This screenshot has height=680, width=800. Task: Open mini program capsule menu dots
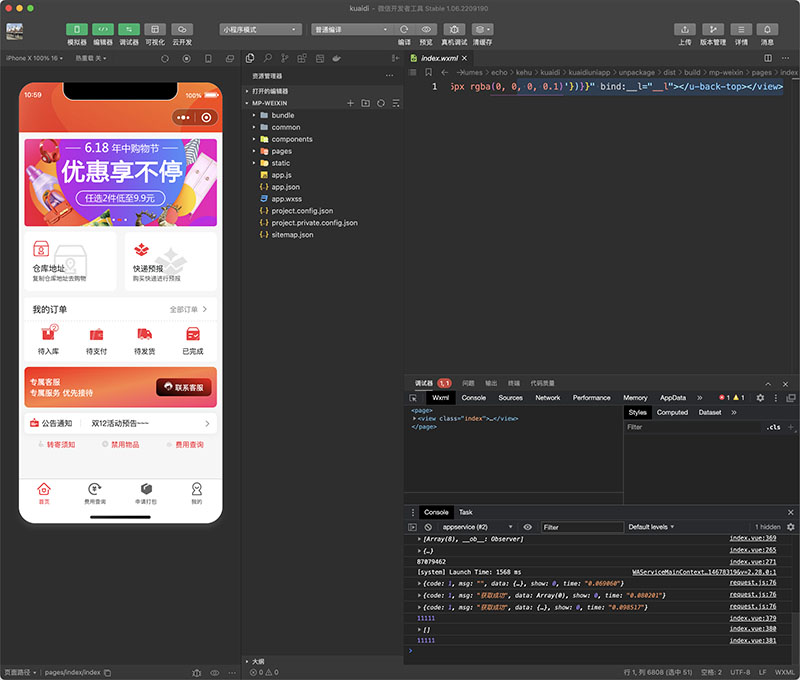[x=183, y=117]
